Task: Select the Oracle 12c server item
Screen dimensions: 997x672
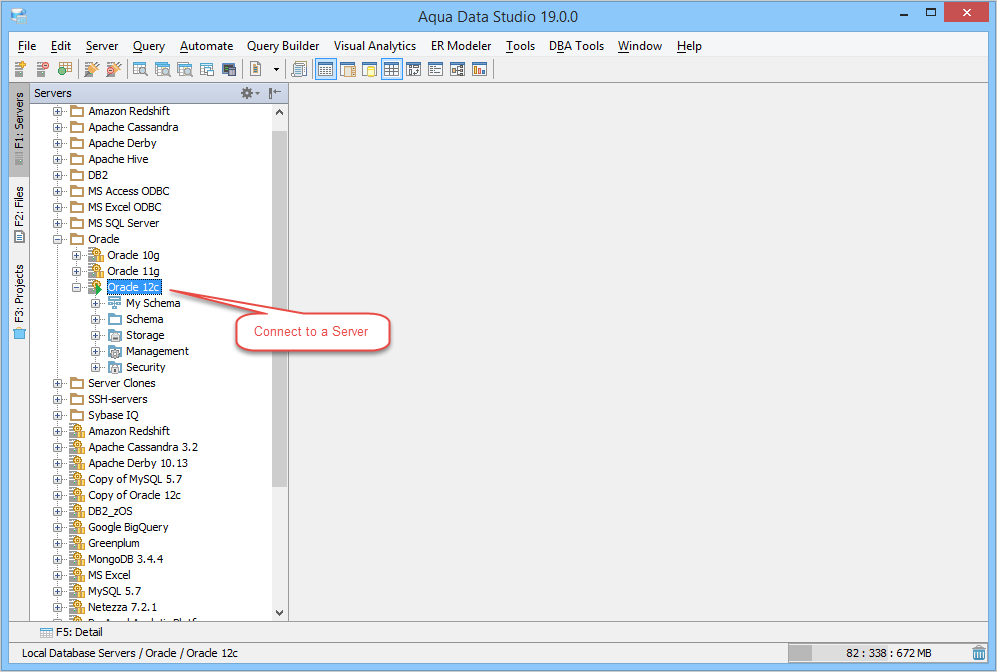Action: pyautogui.click(x=134, y=287)
